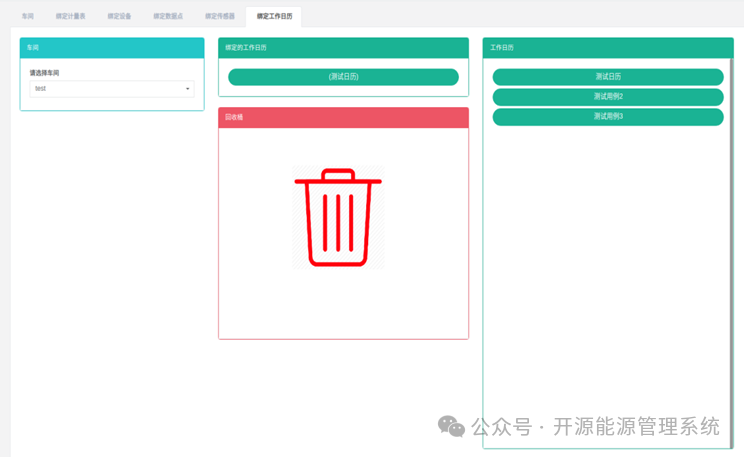
Task: Click the 绑定的工作日历 panel header
Action: (x=344, y=48)
